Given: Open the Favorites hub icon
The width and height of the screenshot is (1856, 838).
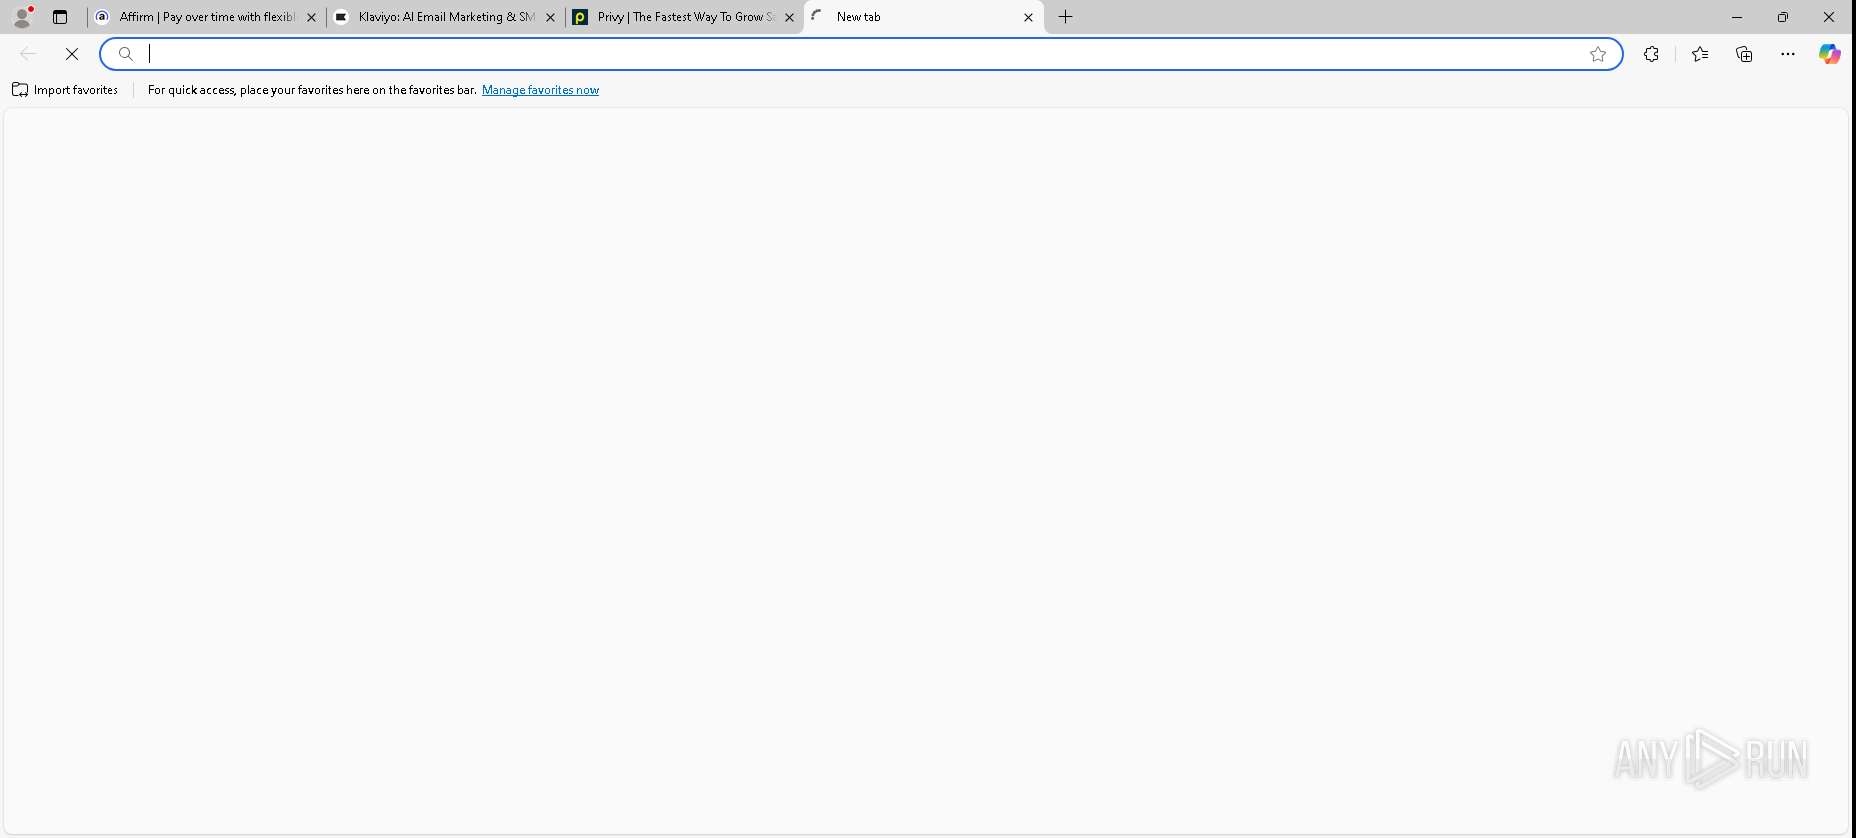Looking at the screenshot, I should [1700, 54].
